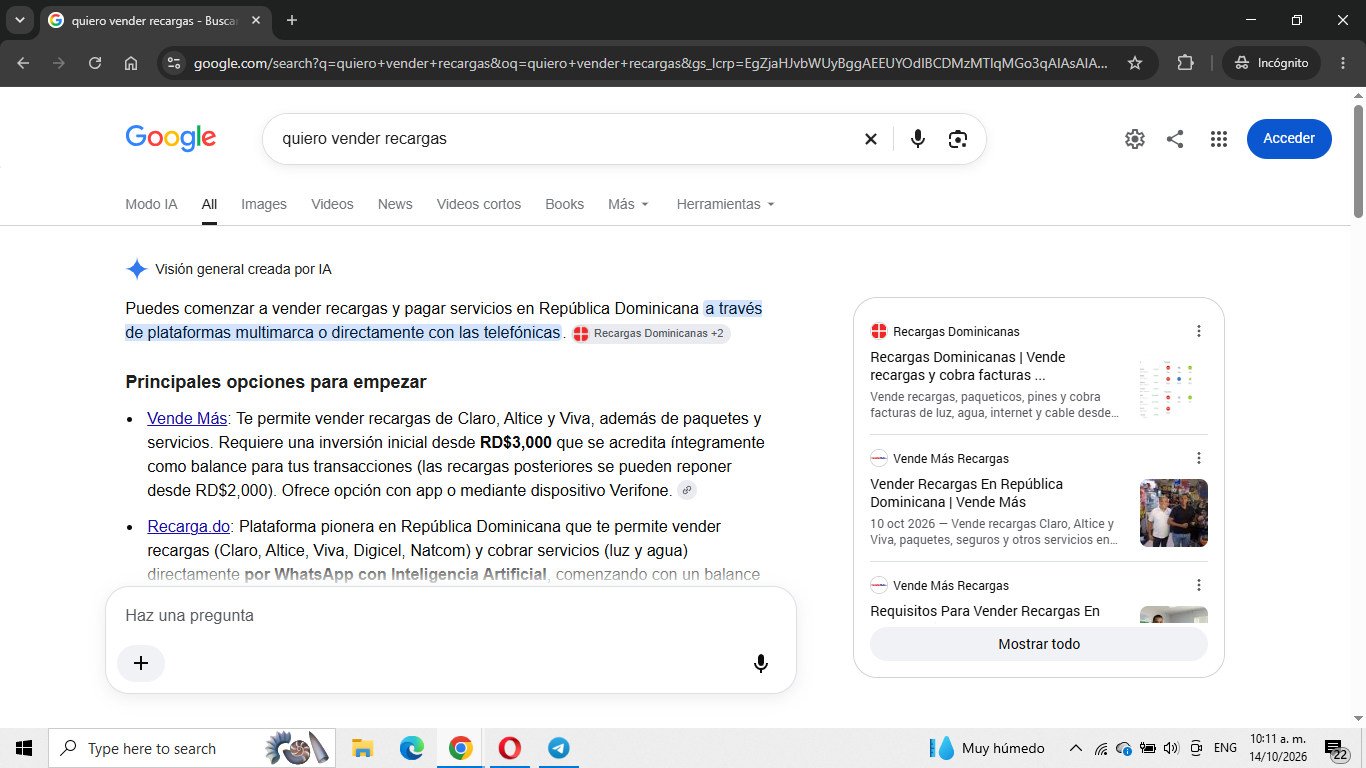1366x768 pixels.
Task: Open Google quick settings gear icon
Action: click(1134, 139)
